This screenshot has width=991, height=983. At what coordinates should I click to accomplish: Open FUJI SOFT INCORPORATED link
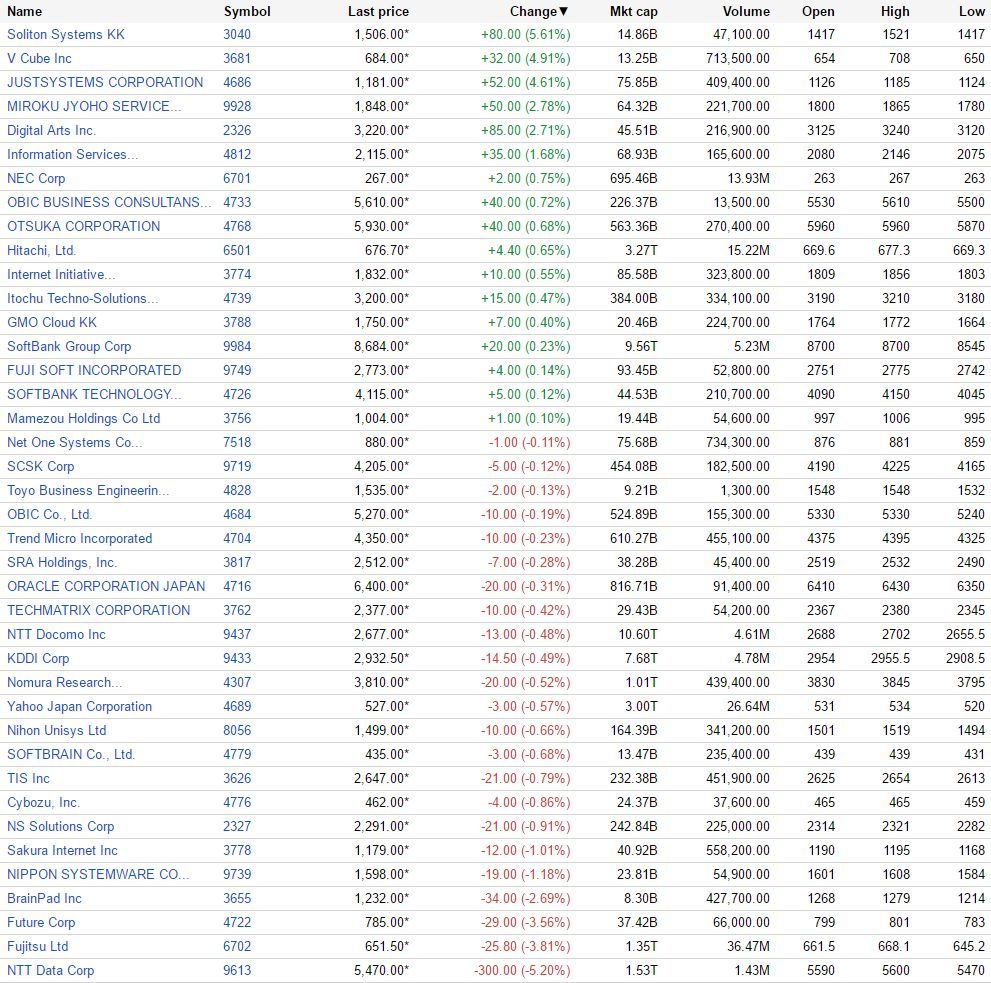94,370
